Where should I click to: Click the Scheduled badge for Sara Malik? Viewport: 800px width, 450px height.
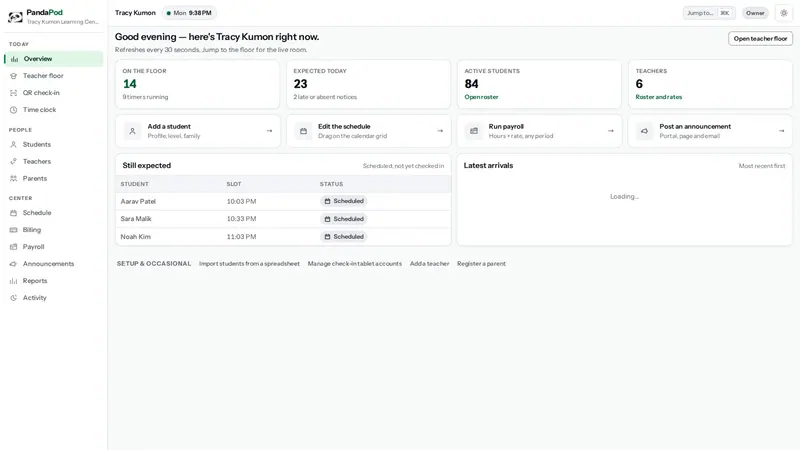click(344, 219)
